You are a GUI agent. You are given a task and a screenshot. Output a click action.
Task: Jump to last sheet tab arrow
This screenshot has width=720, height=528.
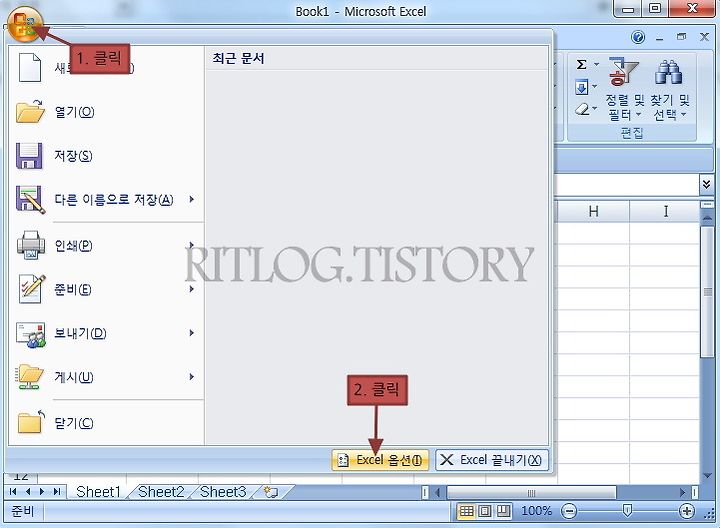coord(57,492)
